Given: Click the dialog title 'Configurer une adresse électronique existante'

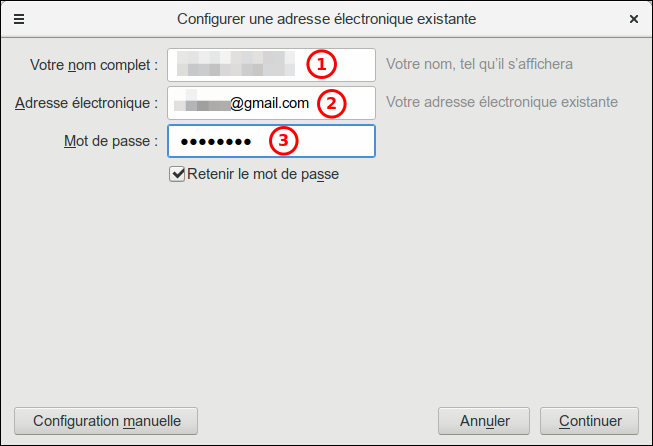Looking at the screenshot, I should [326, 19].
